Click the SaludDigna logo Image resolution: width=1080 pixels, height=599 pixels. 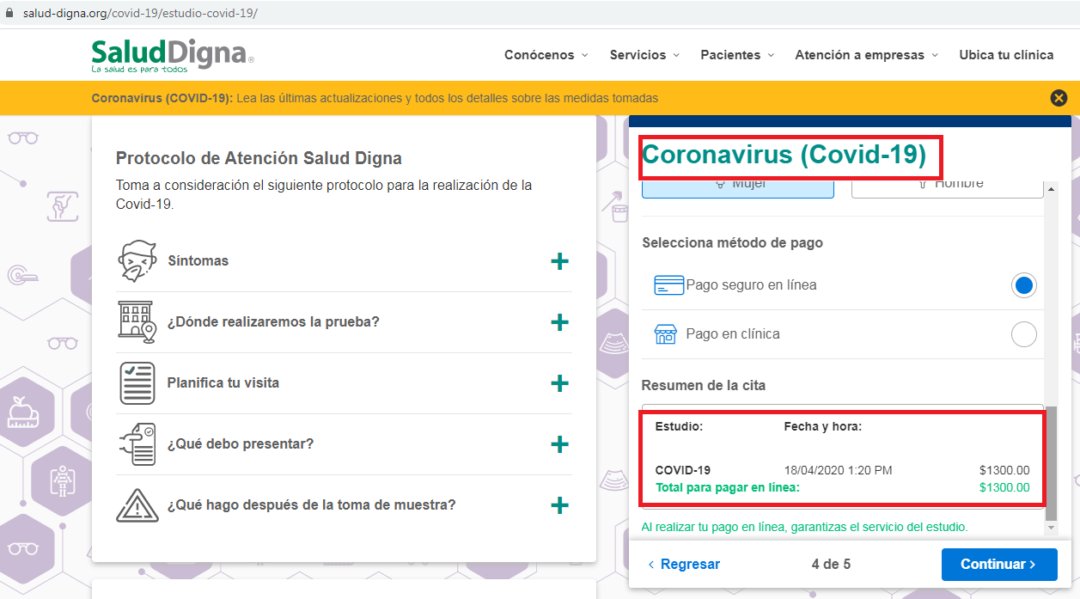[x=172, y=55]
